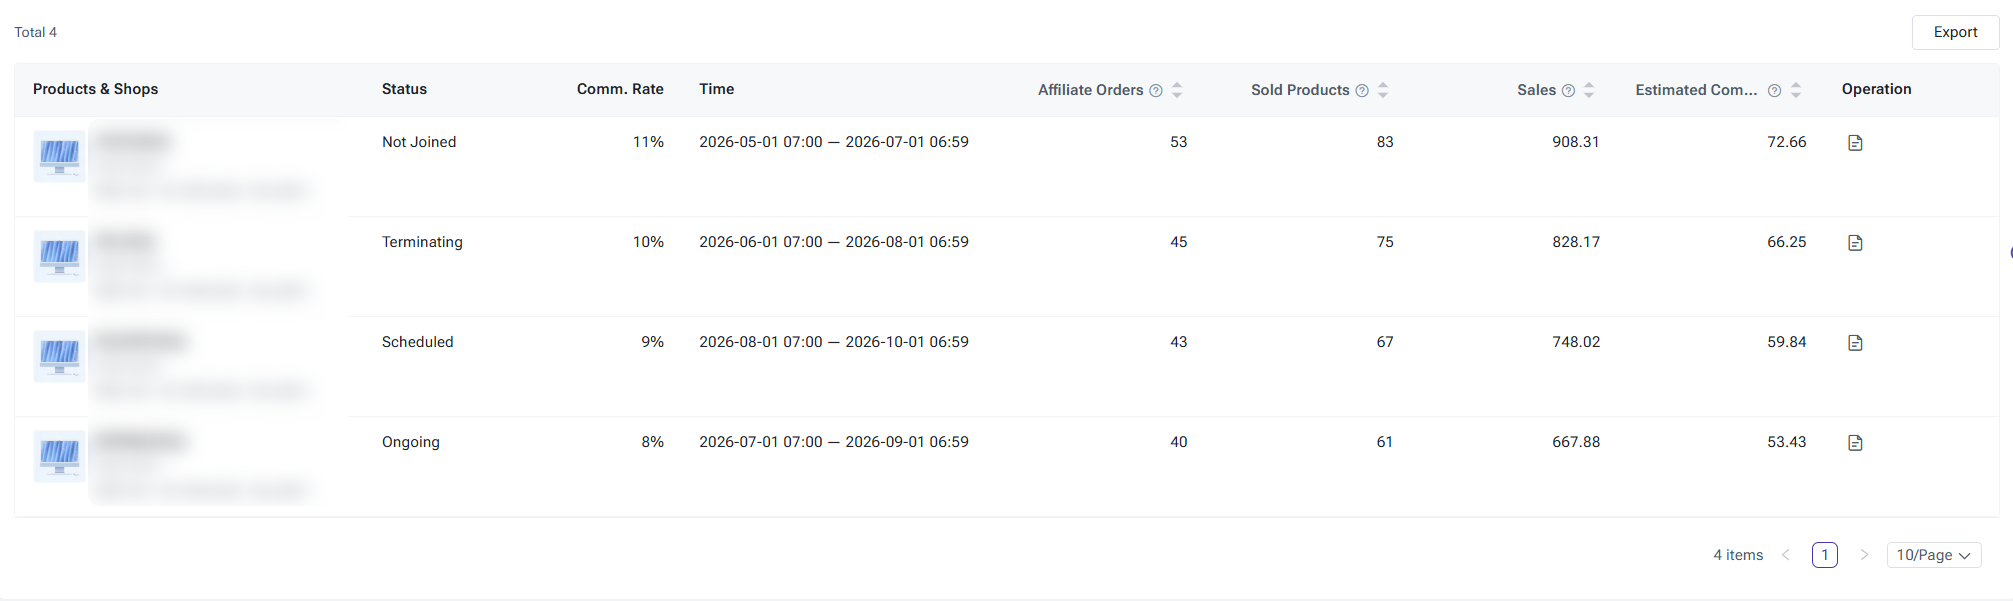This screenshot has height=601, width=2013.
Task: Show help tooltip for Affiliate Orders
Action: 1156,91
